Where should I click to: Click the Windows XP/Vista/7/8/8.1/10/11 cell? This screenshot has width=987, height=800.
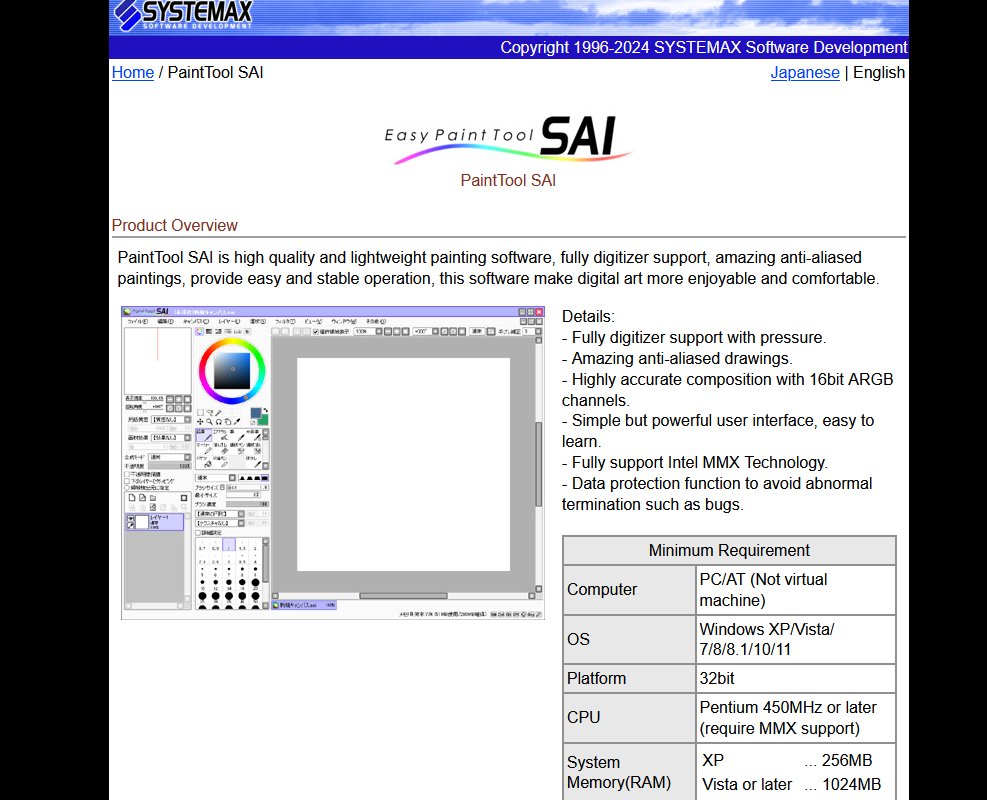[796, 639]
